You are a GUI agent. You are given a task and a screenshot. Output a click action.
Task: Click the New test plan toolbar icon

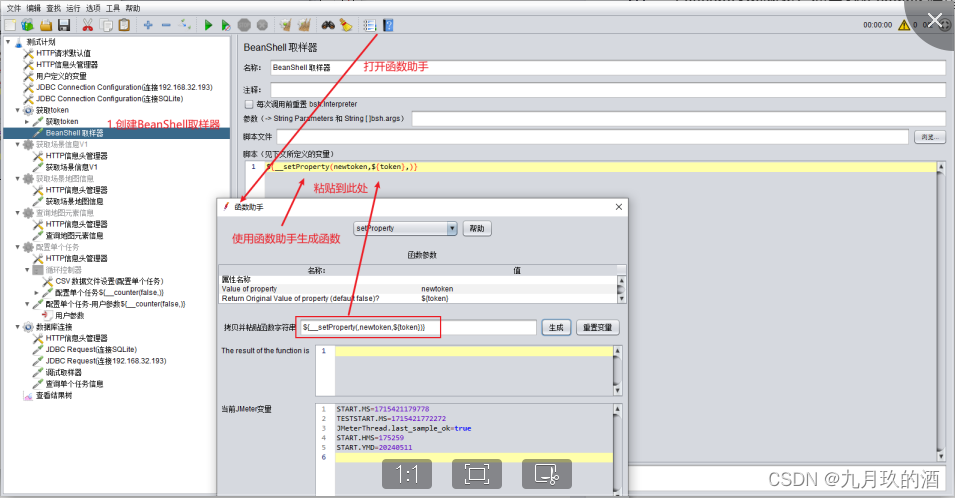point(10,25)
